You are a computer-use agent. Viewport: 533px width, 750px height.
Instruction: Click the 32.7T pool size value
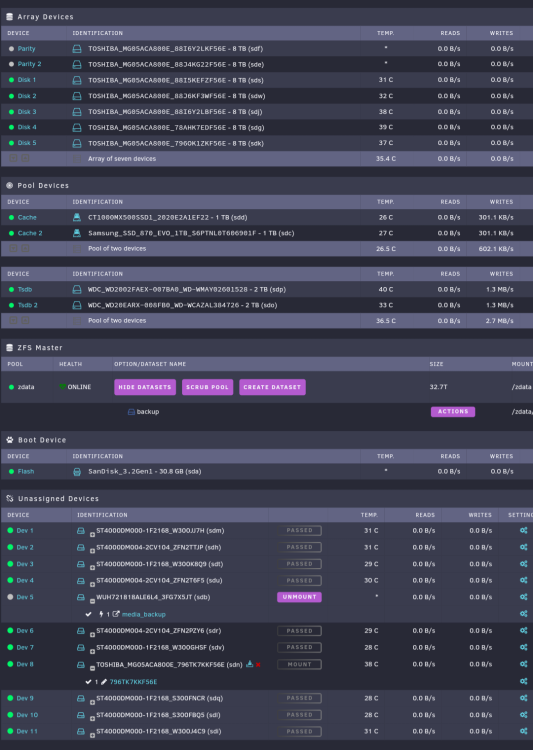point(438,387)
